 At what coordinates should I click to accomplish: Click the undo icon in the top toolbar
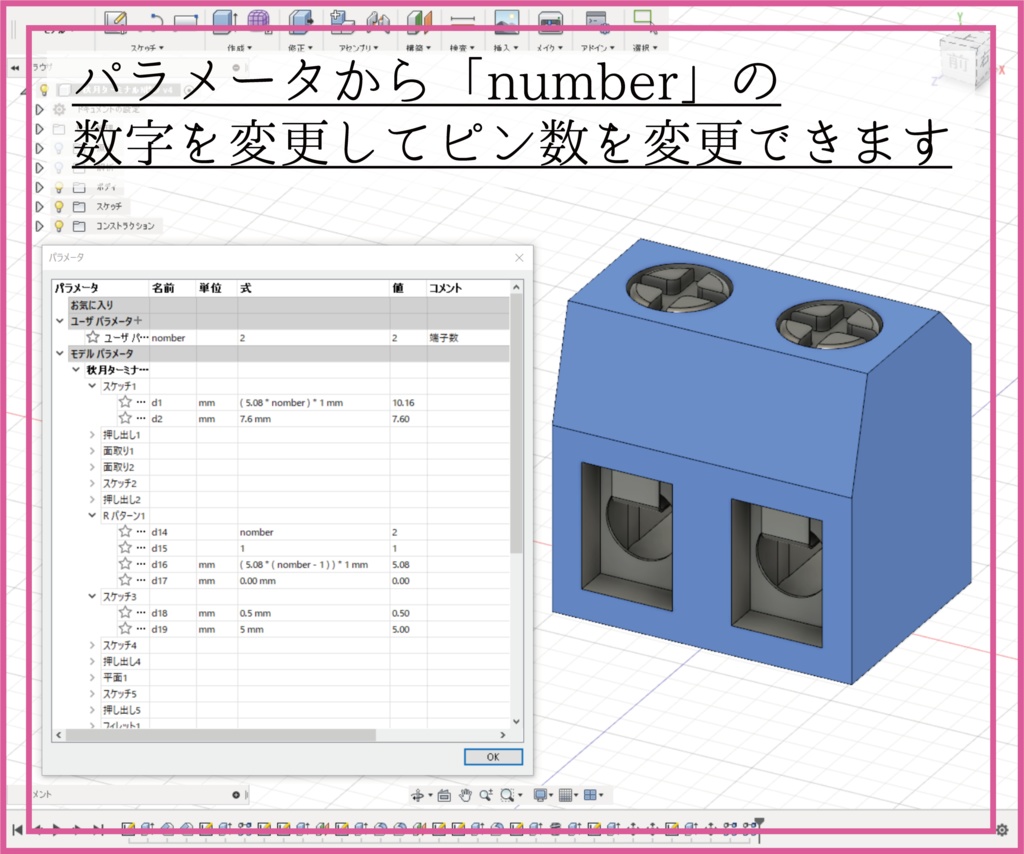click(x=157, y=20)
